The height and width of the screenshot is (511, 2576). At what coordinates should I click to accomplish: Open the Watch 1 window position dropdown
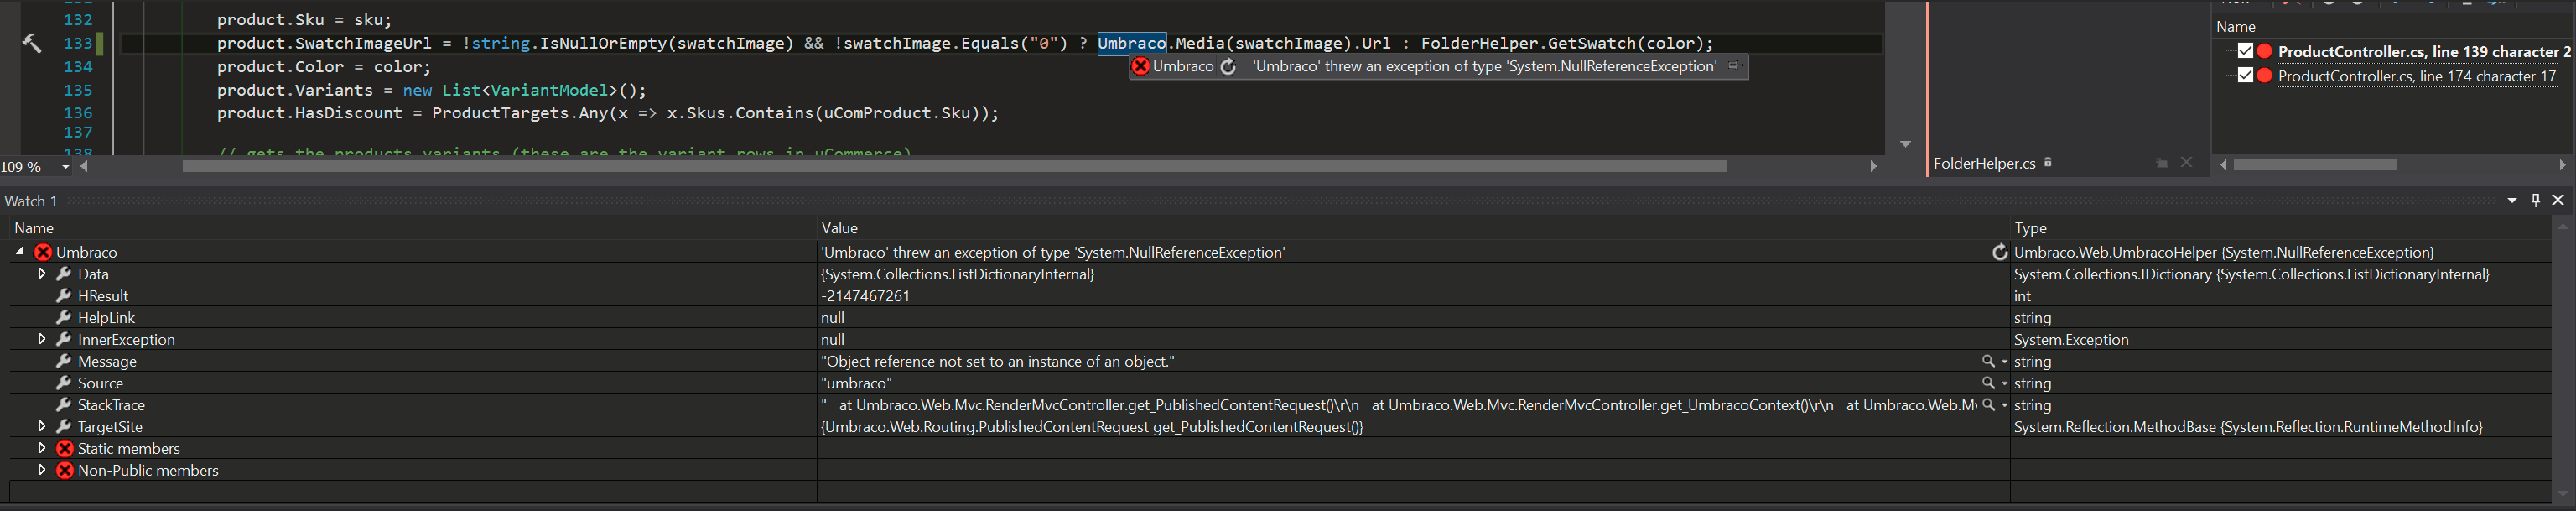click(x=2511, y=200)
